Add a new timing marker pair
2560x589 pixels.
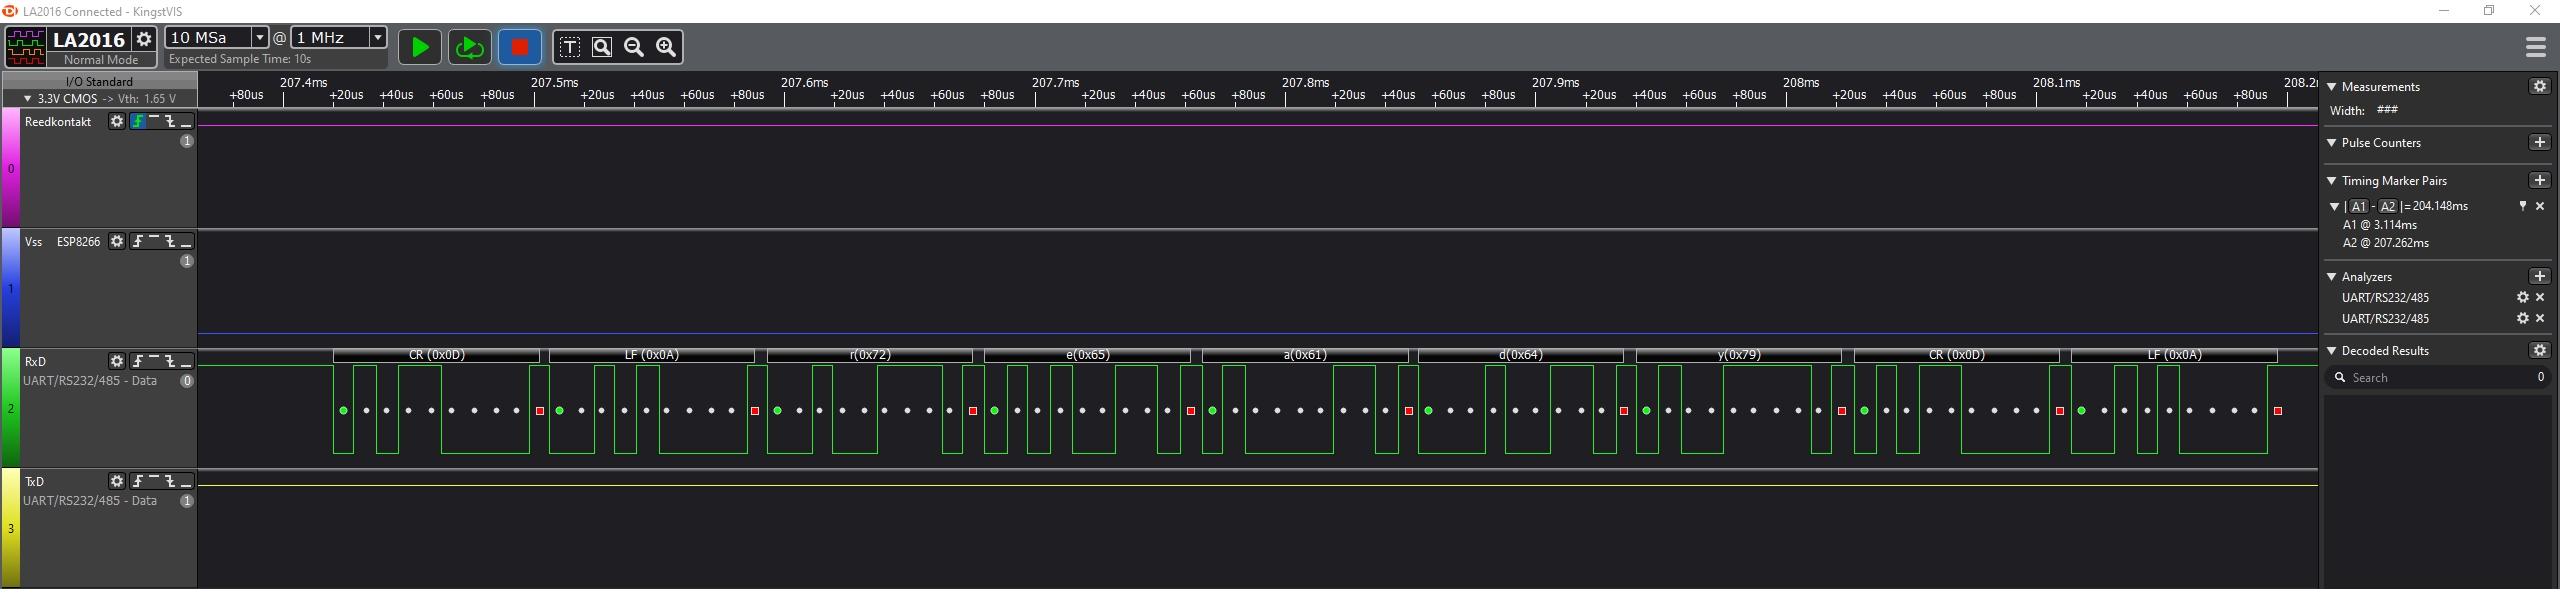coord(2539,180)
